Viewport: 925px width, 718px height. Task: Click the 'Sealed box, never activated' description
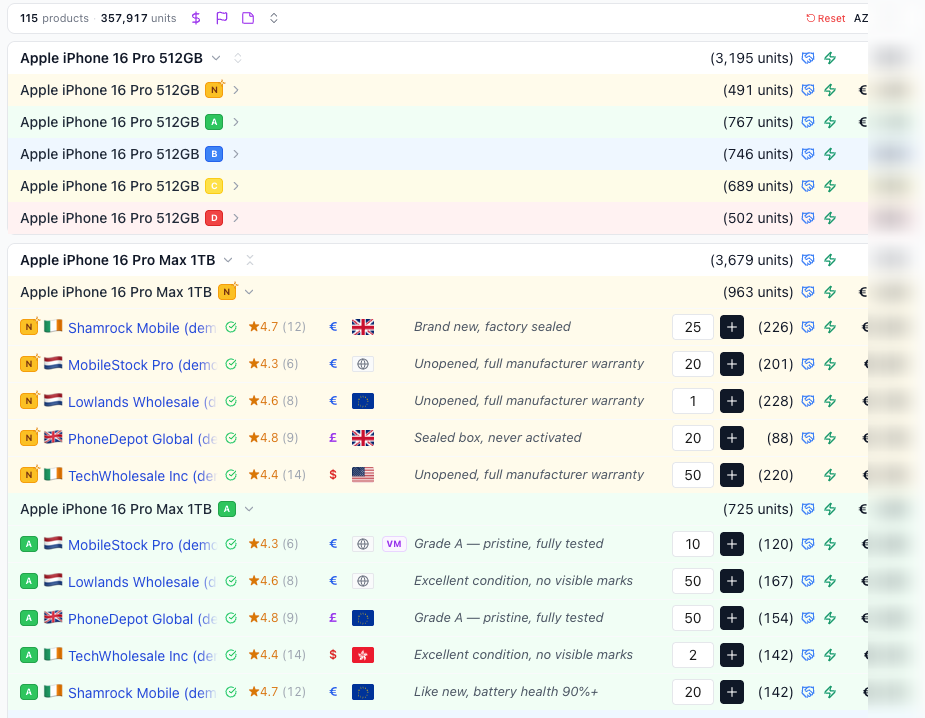pos(497,438)
